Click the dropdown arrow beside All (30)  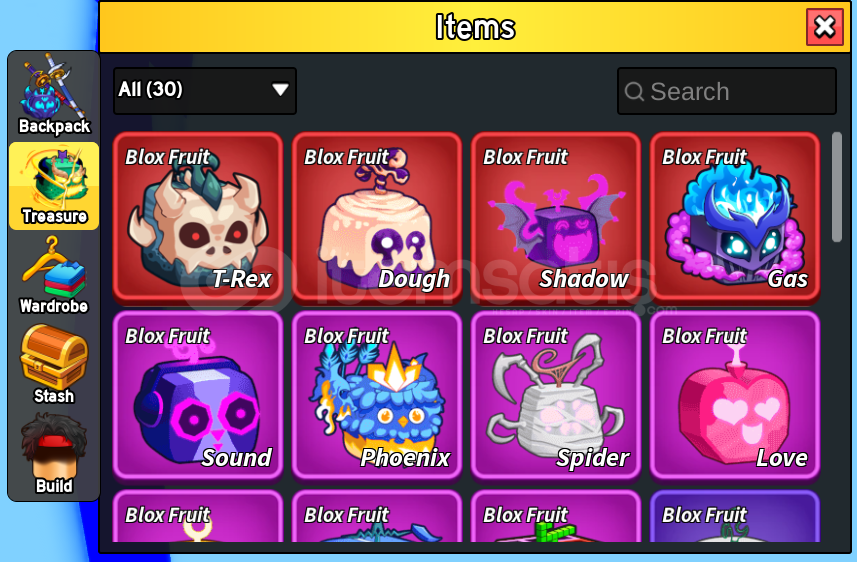pos(280,90)
